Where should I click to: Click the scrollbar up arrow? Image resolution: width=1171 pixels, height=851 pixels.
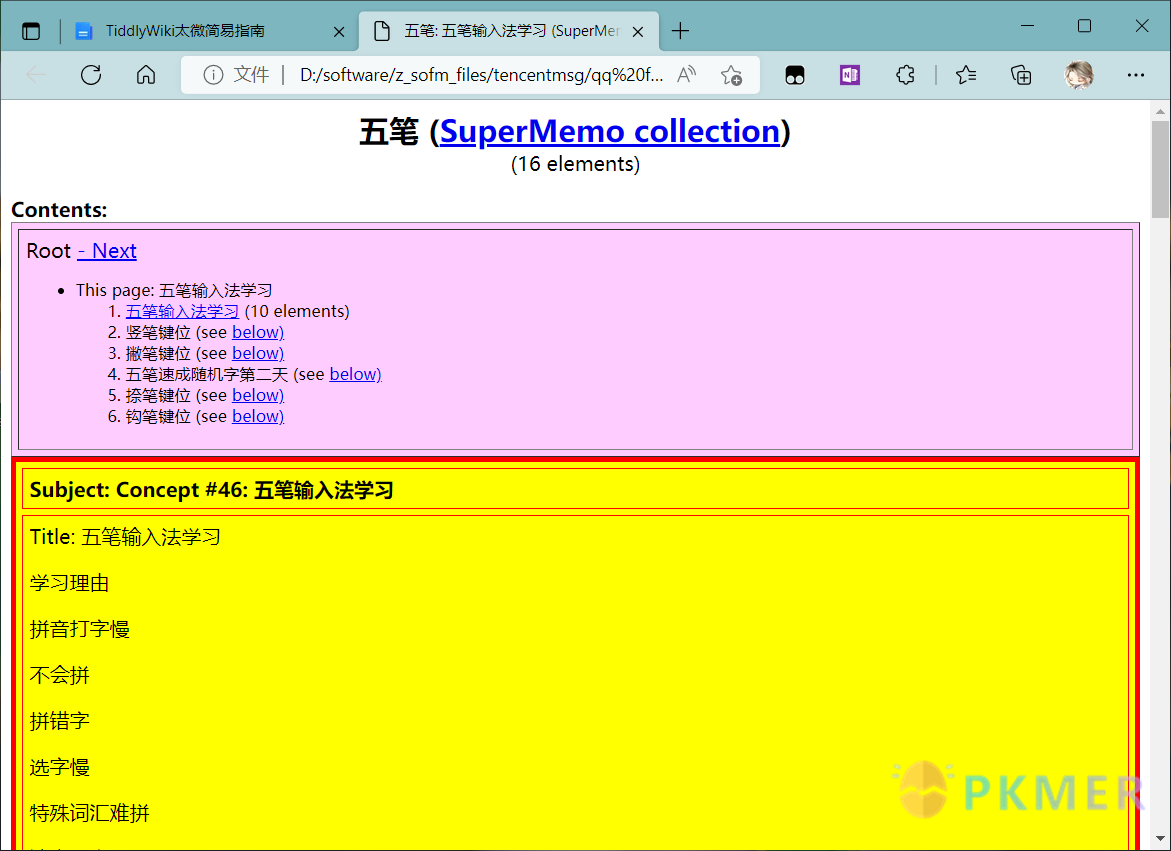pos(1161,110)
